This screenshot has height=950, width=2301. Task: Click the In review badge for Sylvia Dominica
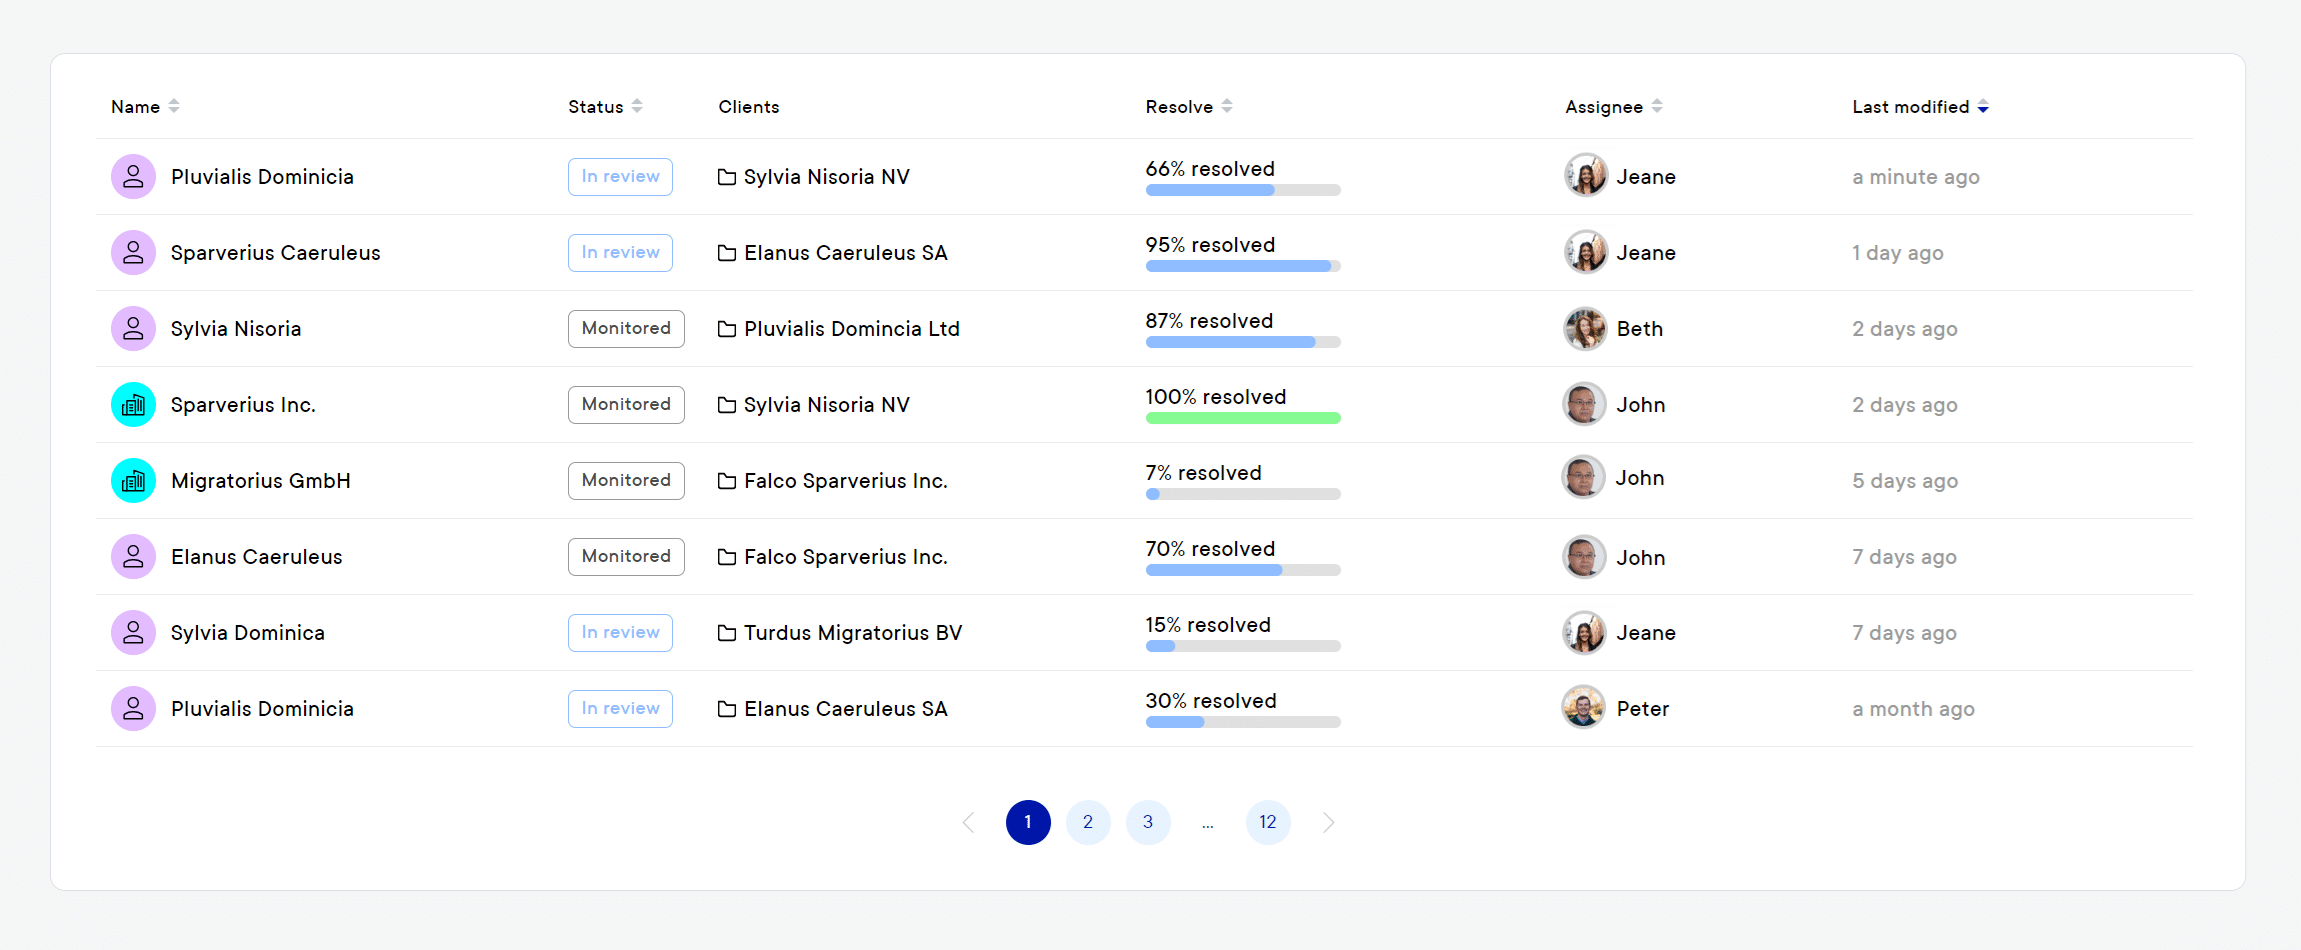620,633
